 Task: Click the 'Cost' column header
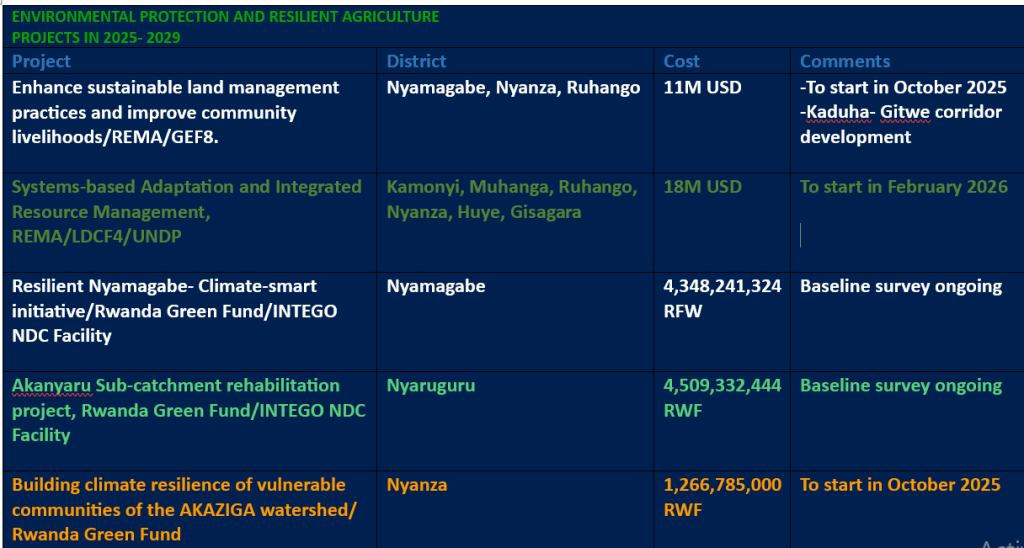(x=682, y=61)
